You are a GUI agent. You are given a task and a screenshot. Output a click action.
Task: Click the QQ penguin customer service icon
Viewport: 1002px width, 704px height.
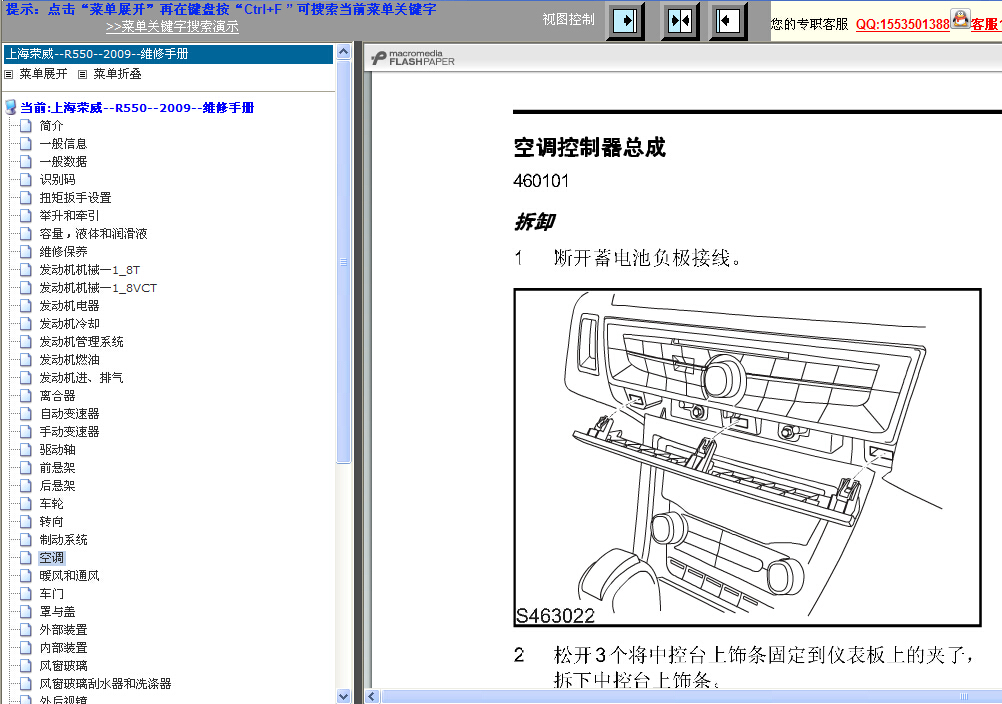point(960,19)
